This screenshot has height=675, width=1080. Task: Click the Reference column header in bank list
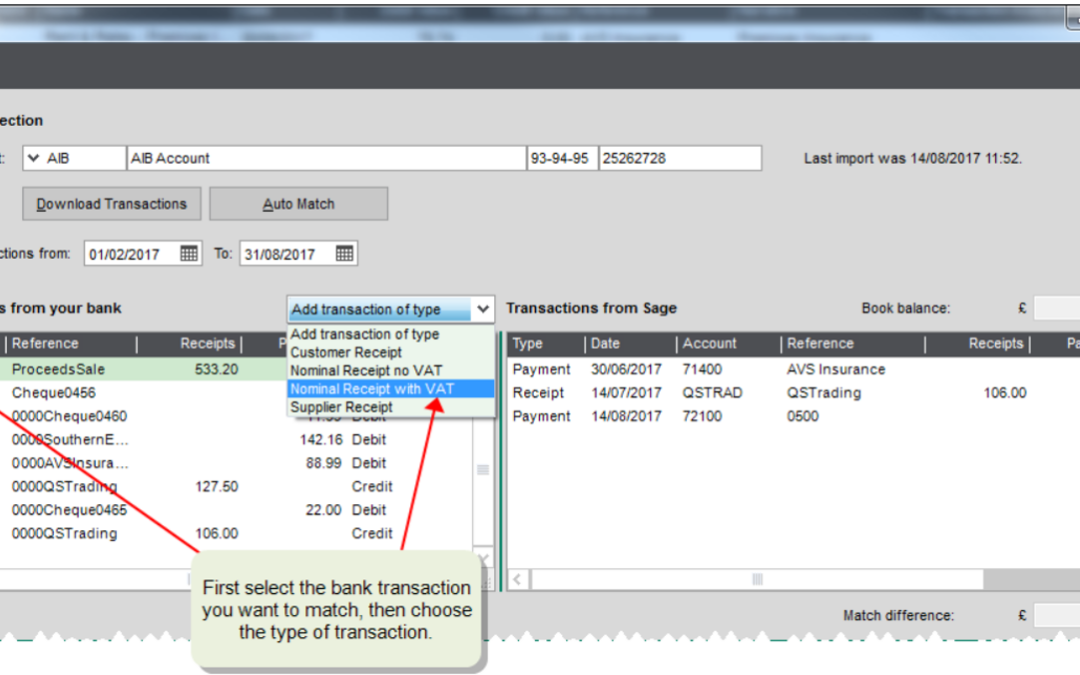point(45,343)
